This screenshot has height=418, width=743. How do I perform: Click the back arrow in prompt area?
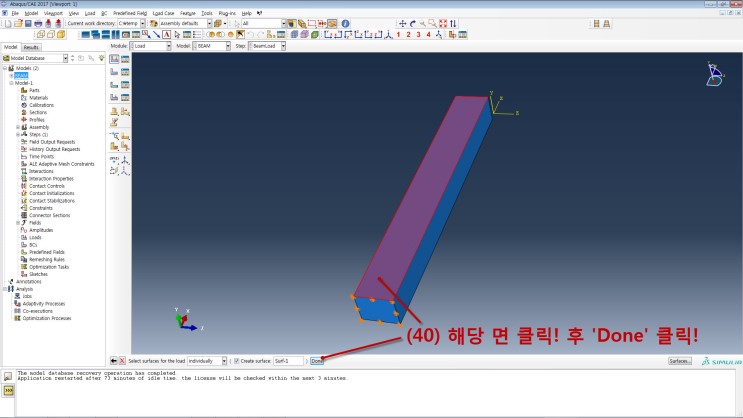[x=114, y=361]
